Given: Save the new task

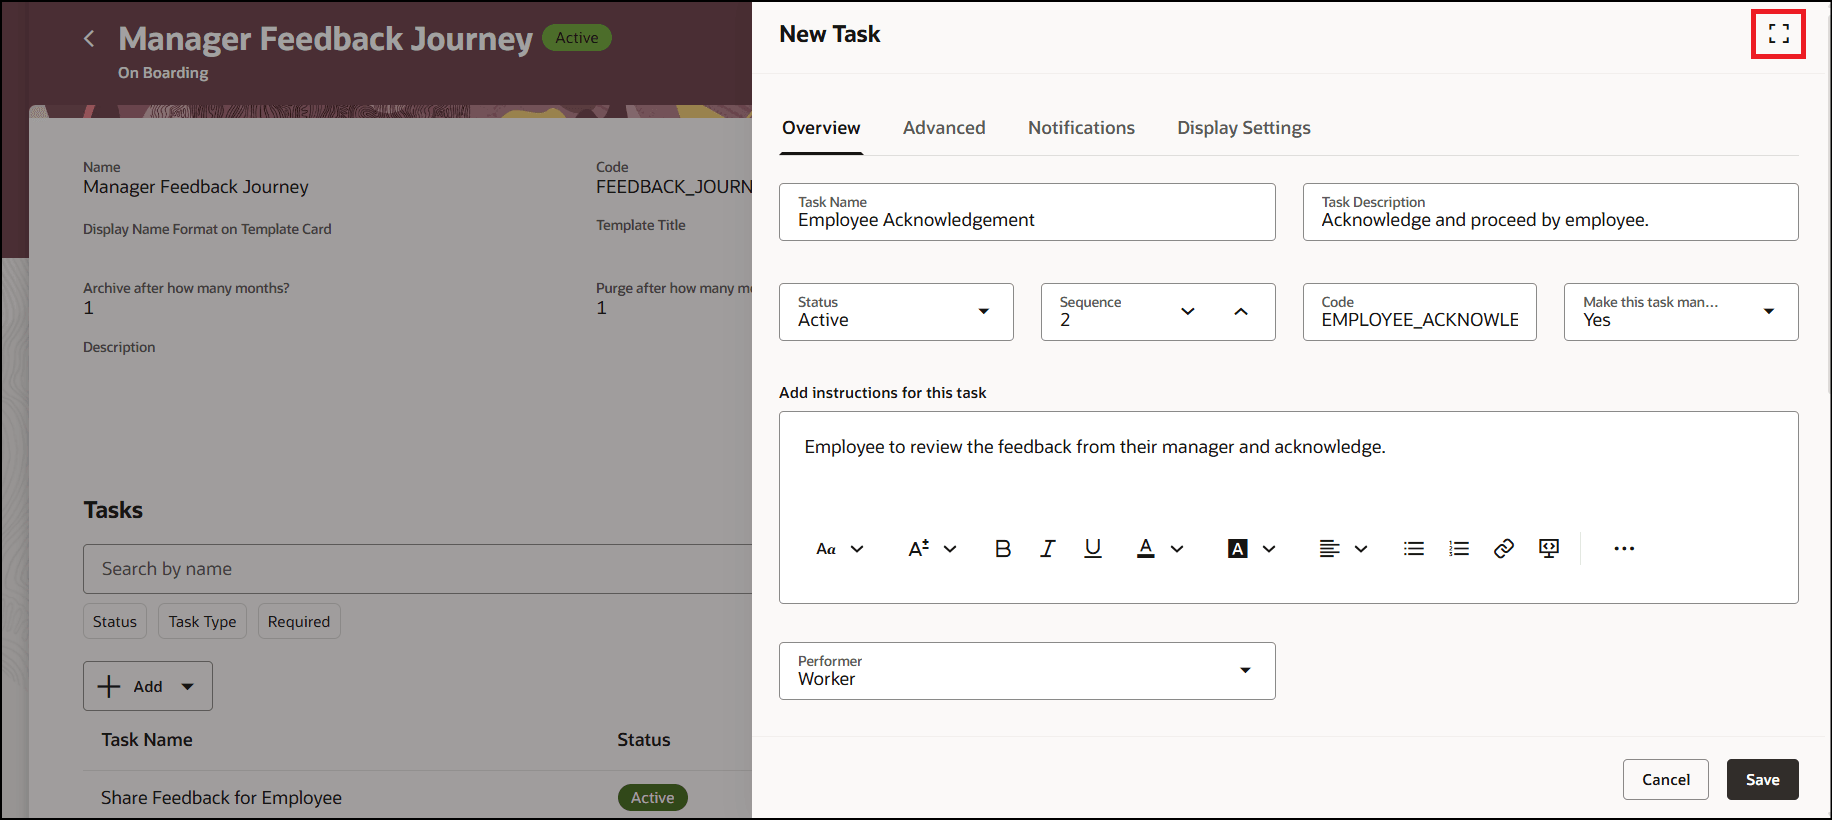Looking at the screenshot, I should point(1762,779).
